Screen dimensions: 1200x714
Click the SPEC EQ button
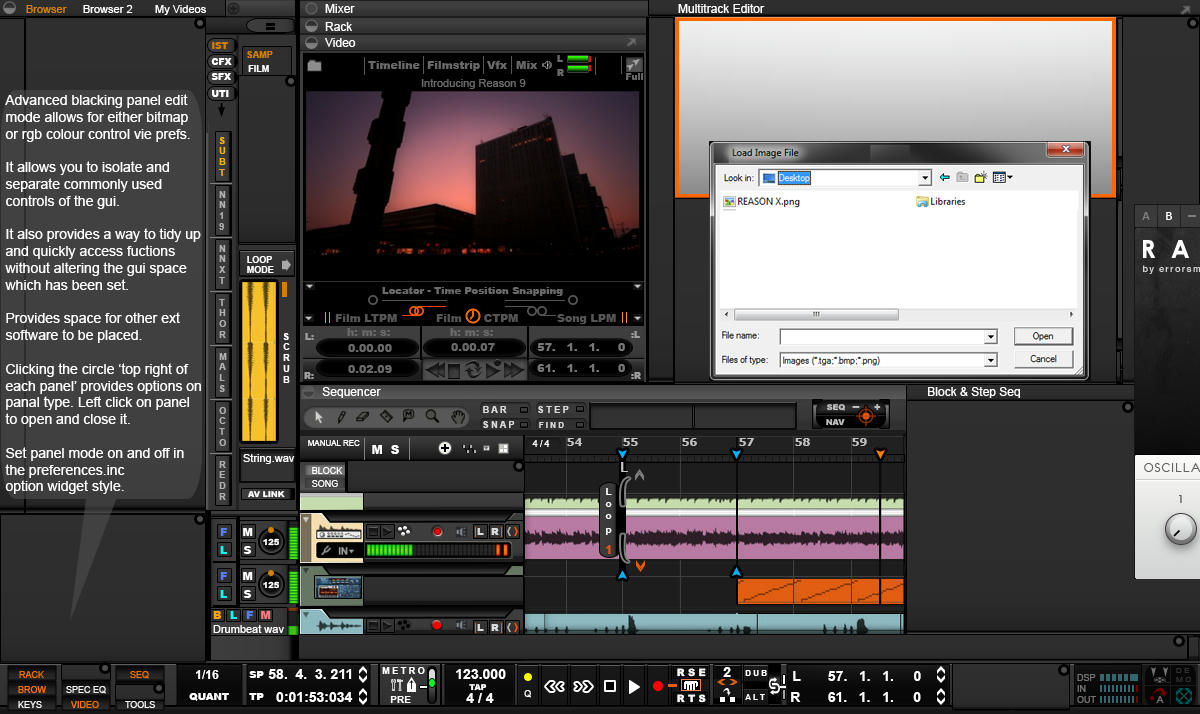86,689
